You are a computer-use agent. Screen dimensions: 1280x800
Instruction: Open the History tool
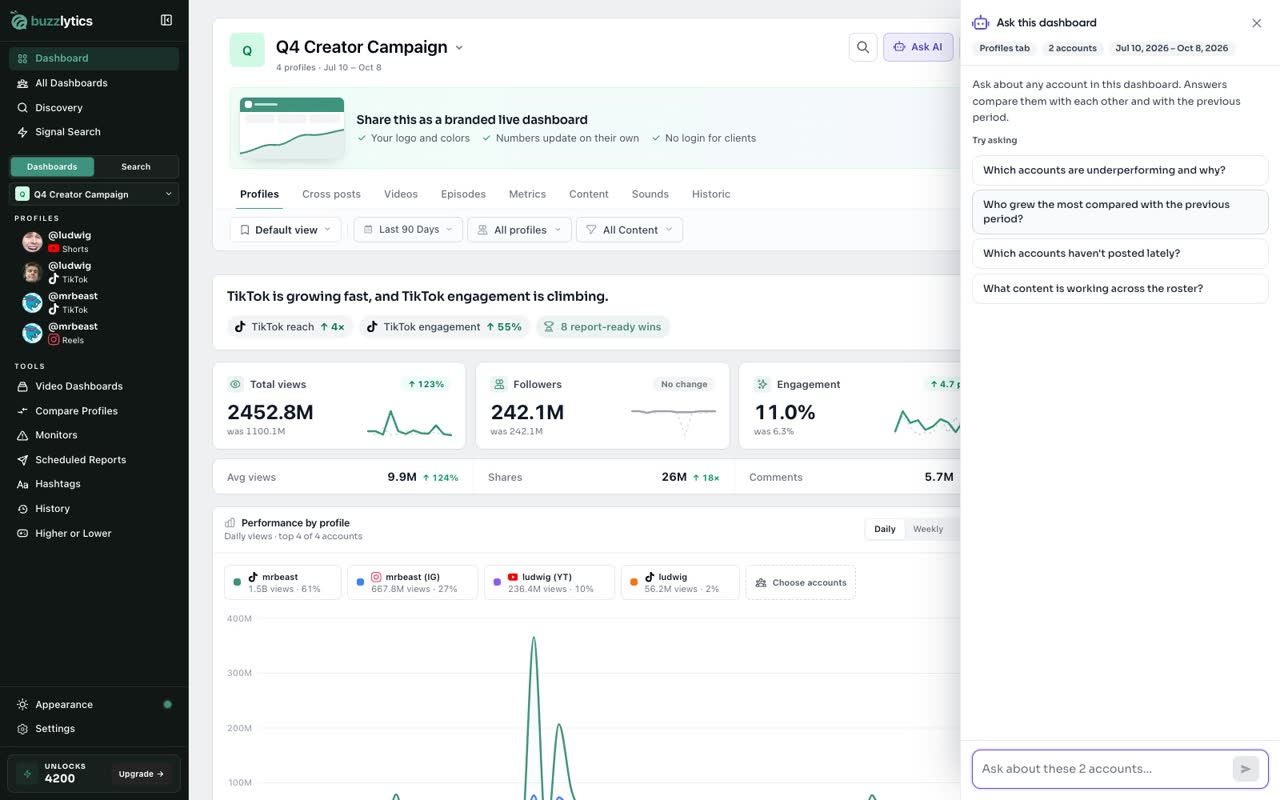[94, 509]
